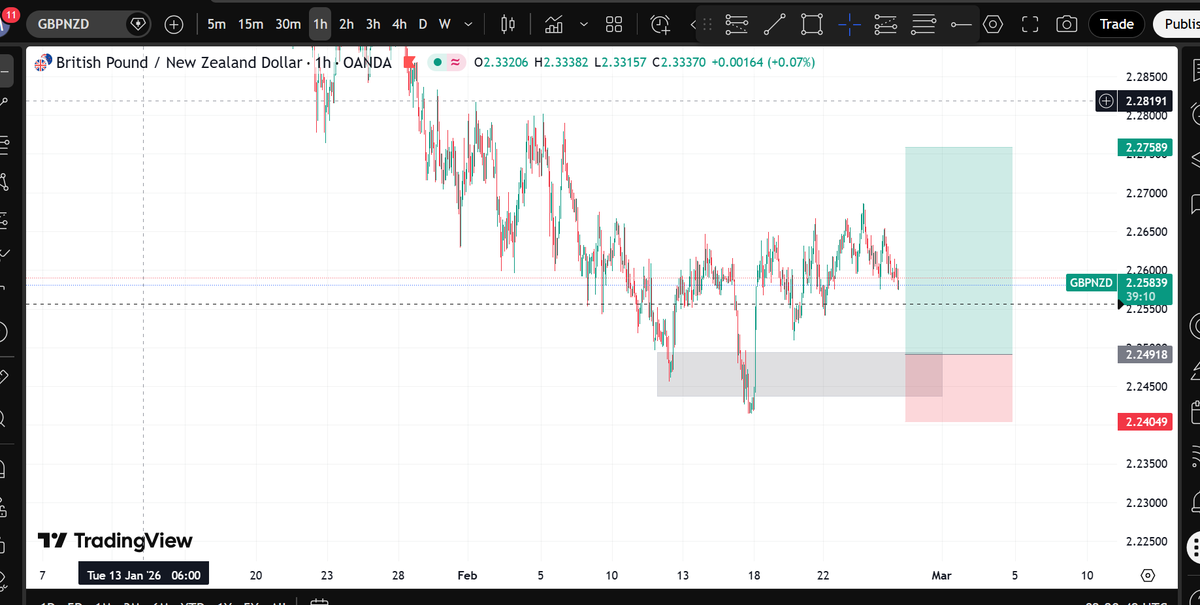
Task: Click the Publish button
Action: pos(1177,23)
